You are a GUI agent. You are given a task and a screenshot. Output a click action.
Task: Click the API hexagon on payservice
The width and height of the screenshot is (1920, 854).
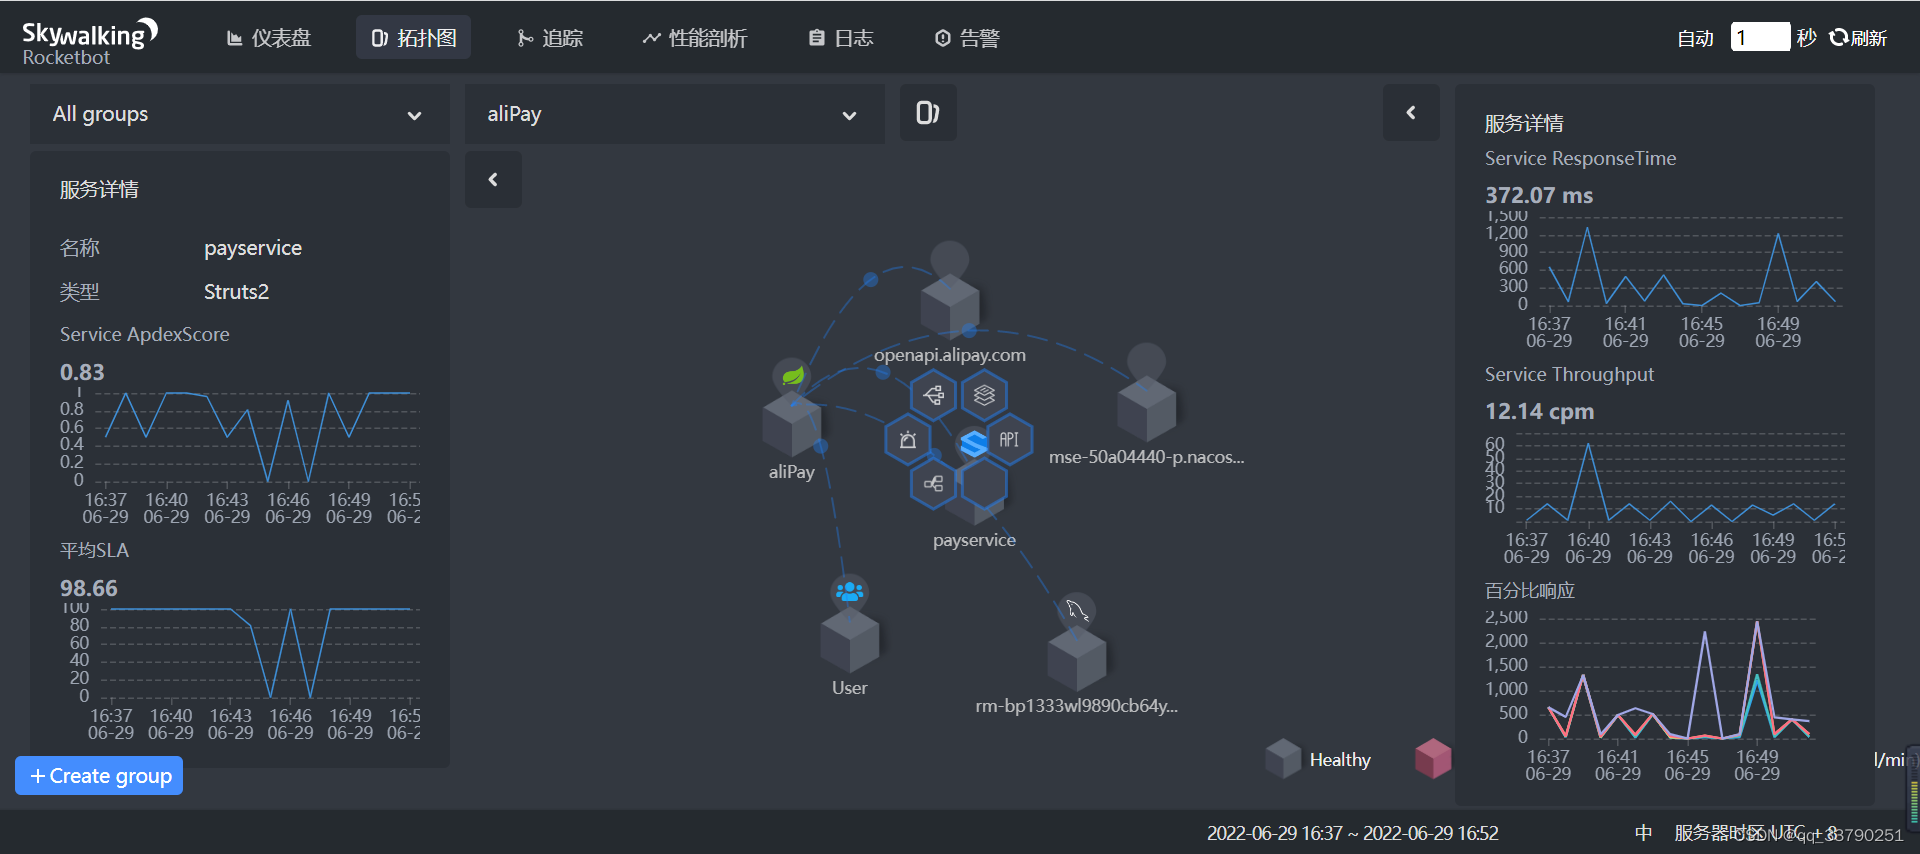pos(1009,440)
